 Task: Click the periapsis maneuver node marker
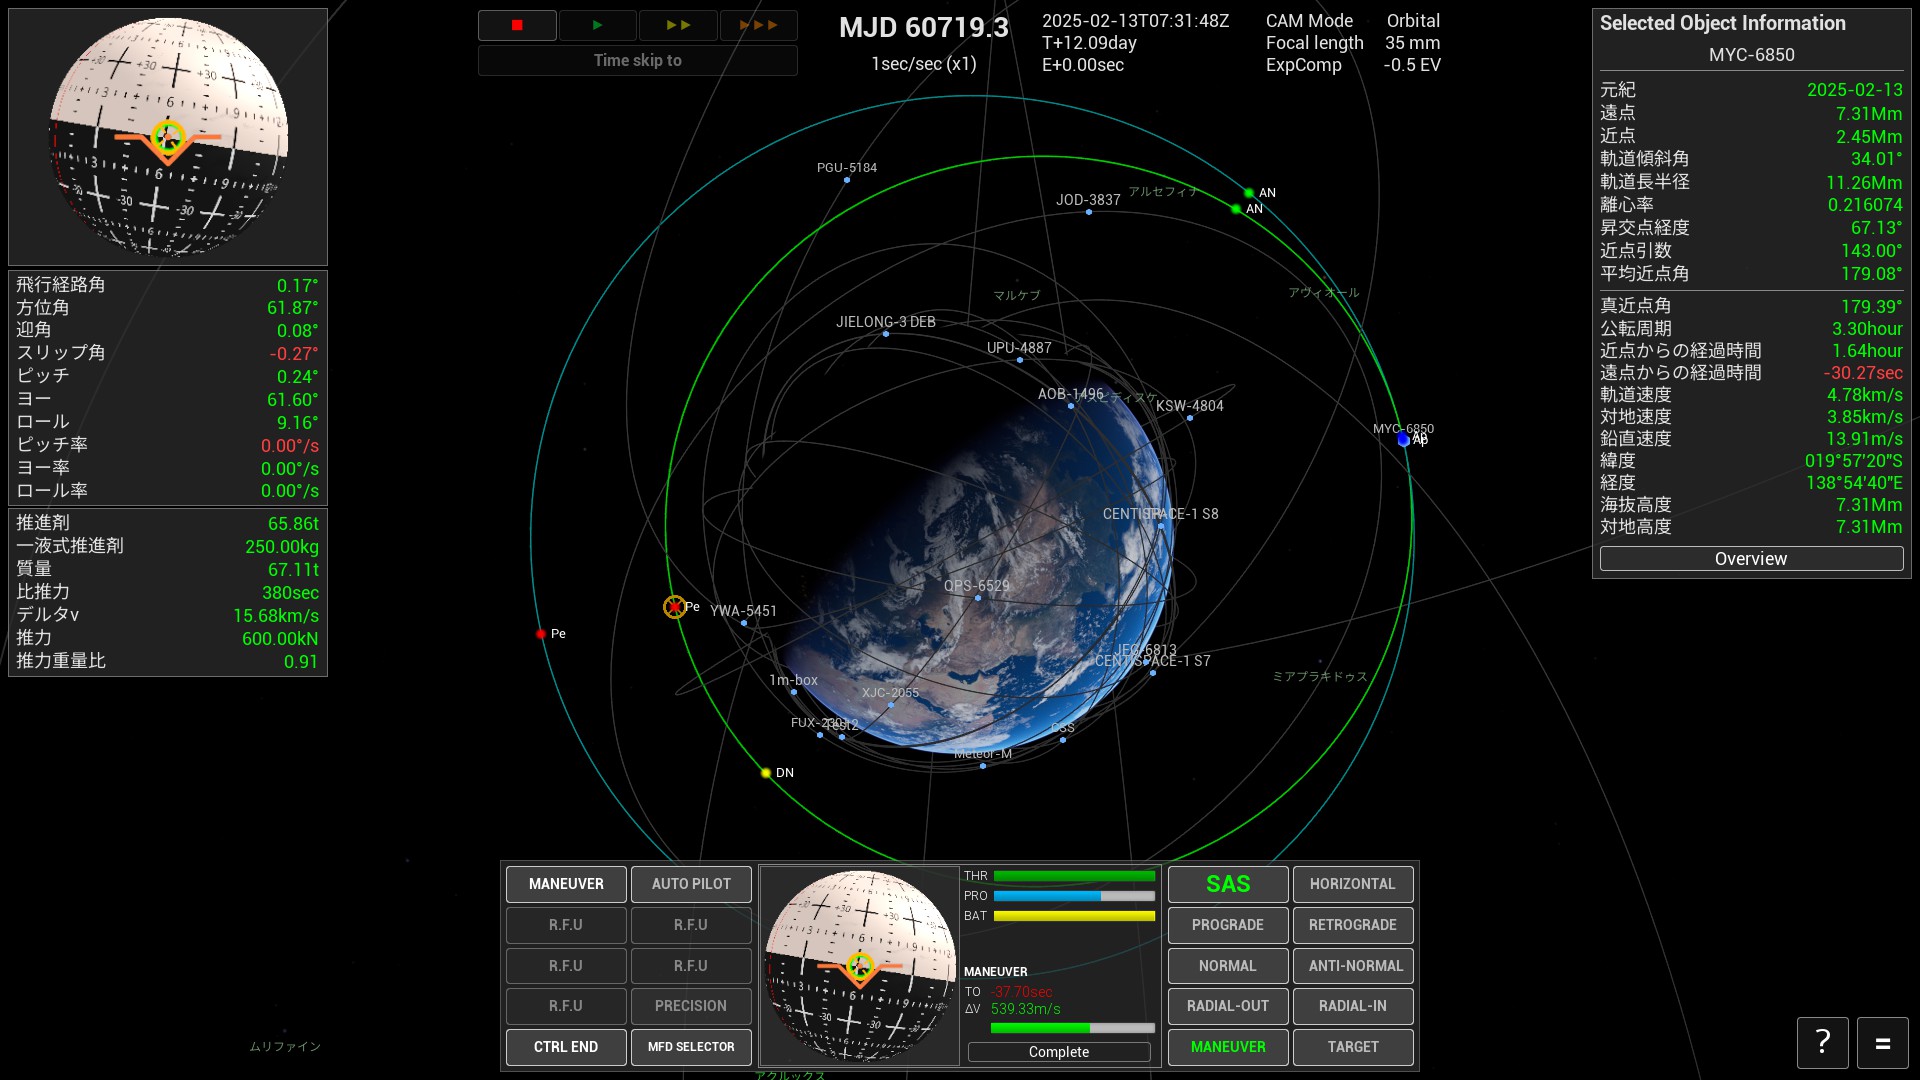(x=675, y=607)
